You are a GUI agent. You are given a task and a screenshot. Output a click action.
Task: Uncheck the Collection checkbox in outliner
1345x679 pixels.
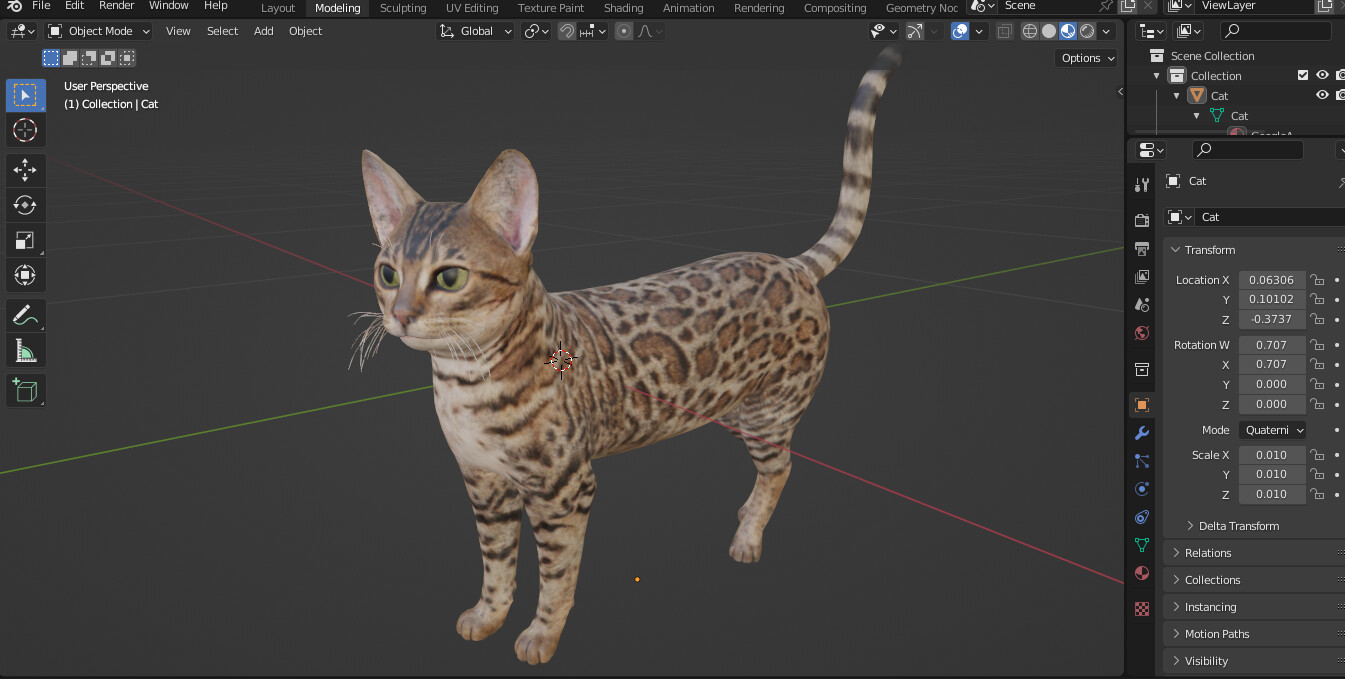click(1303, 75)
